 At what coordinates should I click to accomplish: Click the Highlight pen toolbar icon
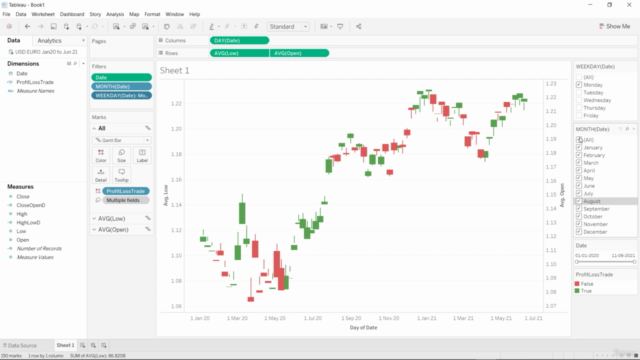tap(211, 27)
